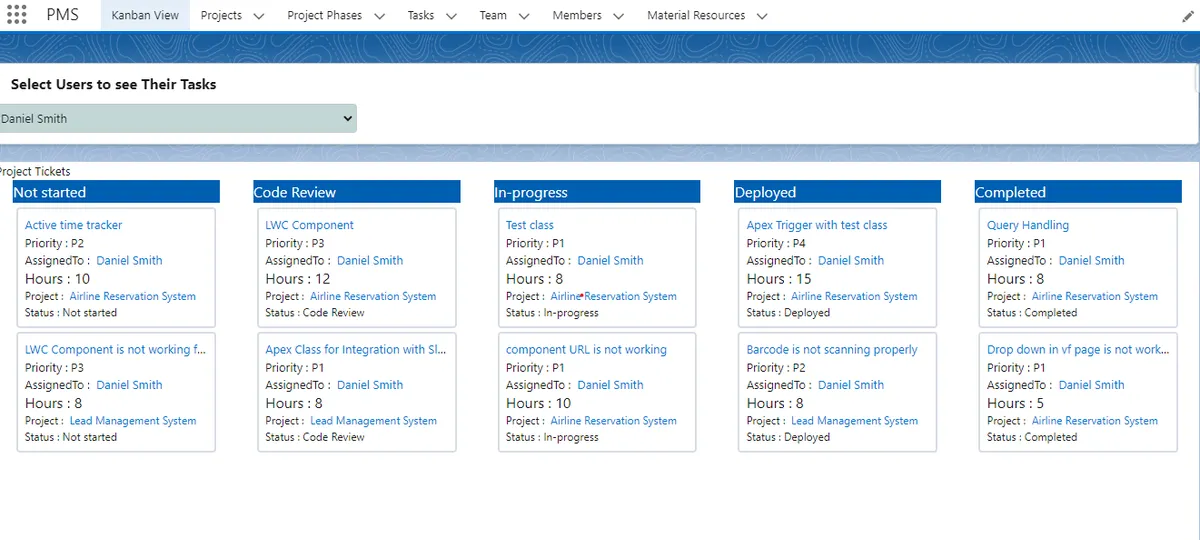Screen dimensions: 1200x540
Task: Expand the Project Phases chevron
Action: 380,16
